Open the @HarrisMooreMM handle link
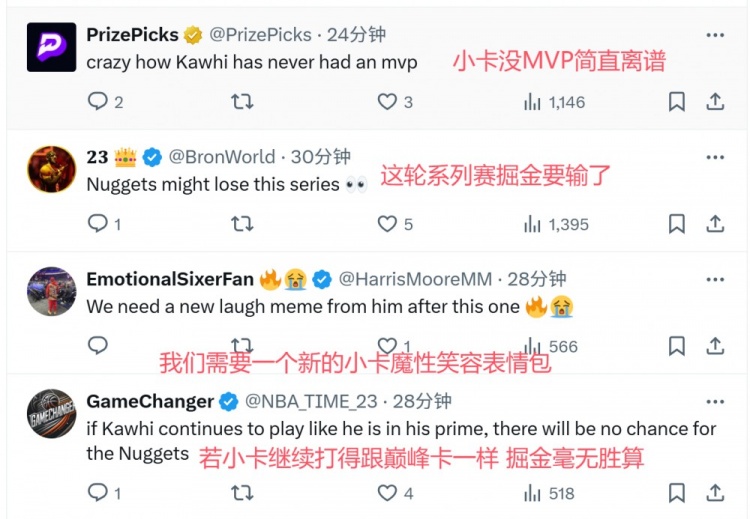This screenshot has height=519, width=750. [x=415, y=279]
